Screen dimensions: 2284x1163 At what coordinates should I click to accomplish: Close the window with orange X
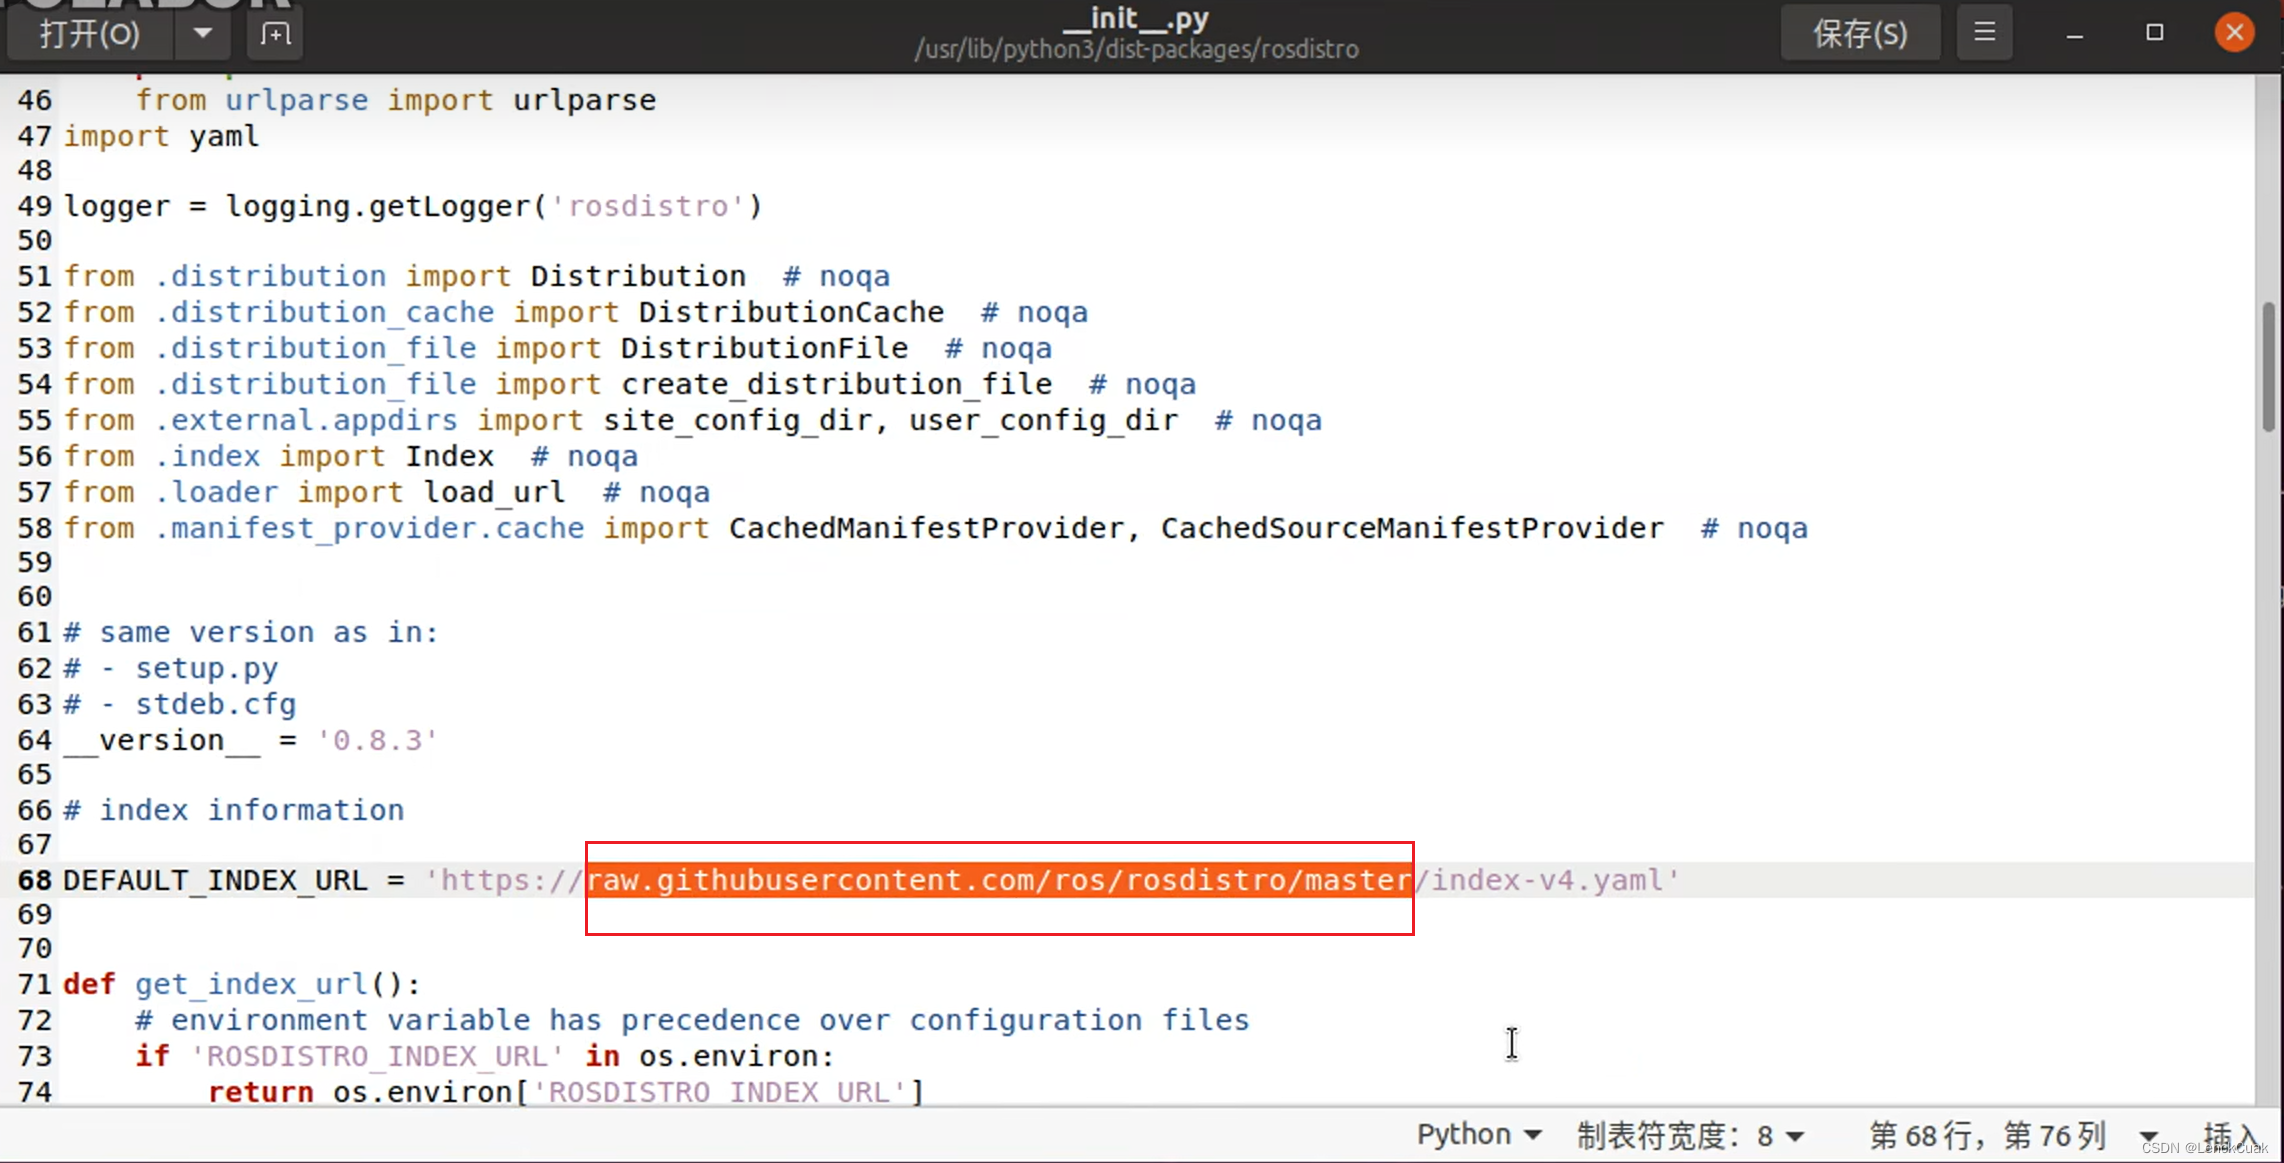click(x=2234, y=33)
